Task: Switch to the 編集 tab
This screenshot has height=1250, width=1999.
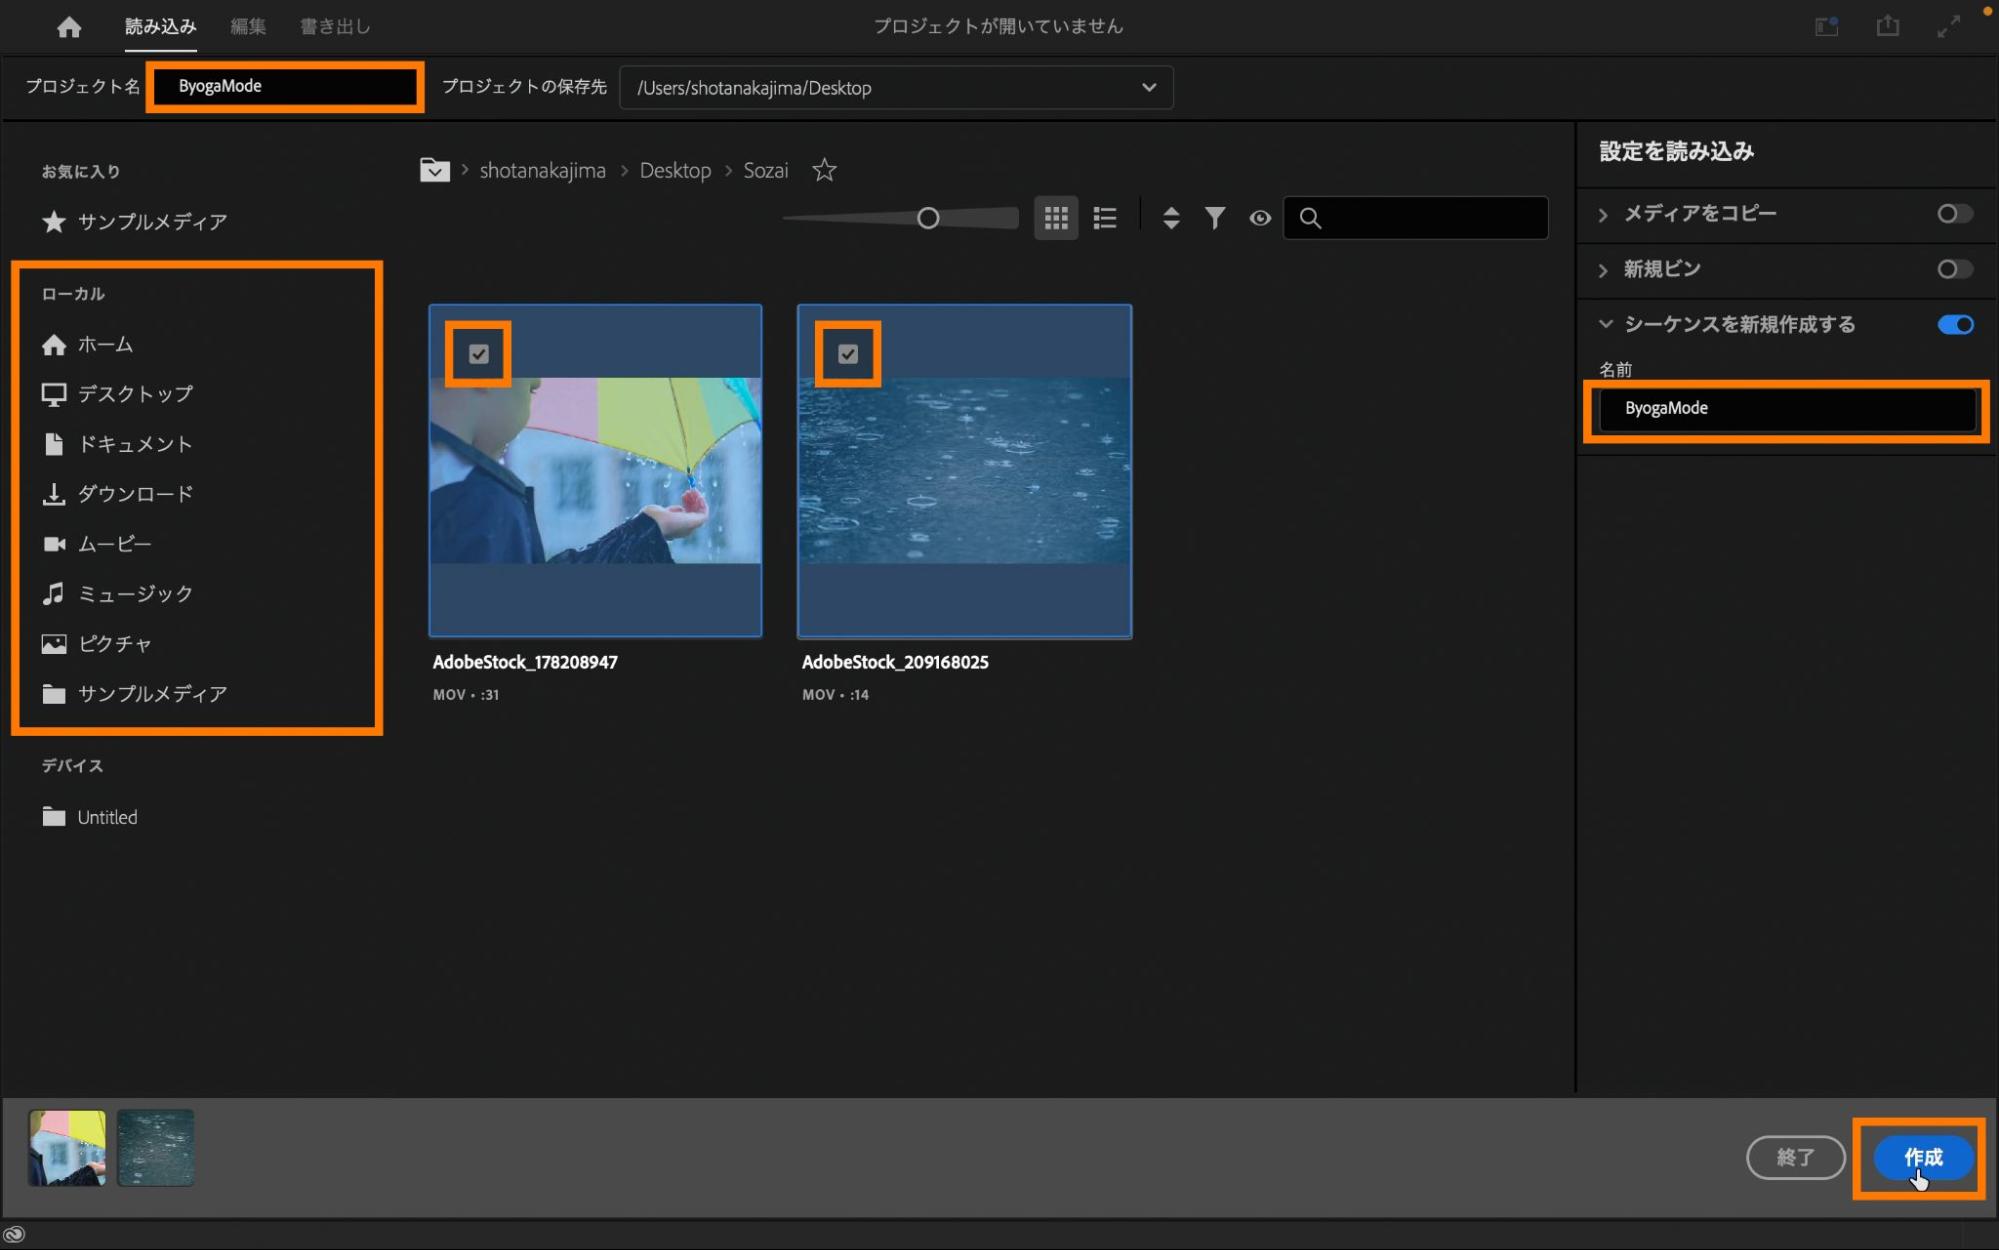Action: [x=248, y=27]
